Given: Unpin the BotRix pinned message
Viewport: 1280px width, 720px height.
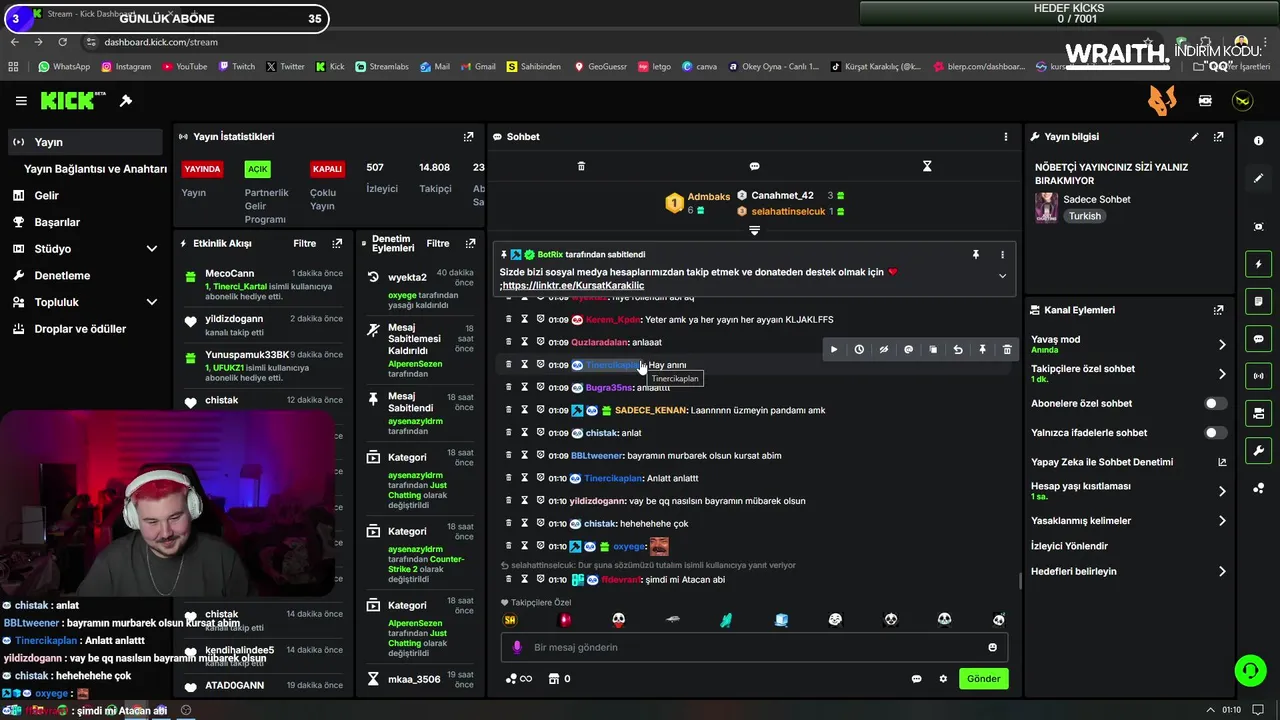Looking at the screenshot, I should pos(976,255).
